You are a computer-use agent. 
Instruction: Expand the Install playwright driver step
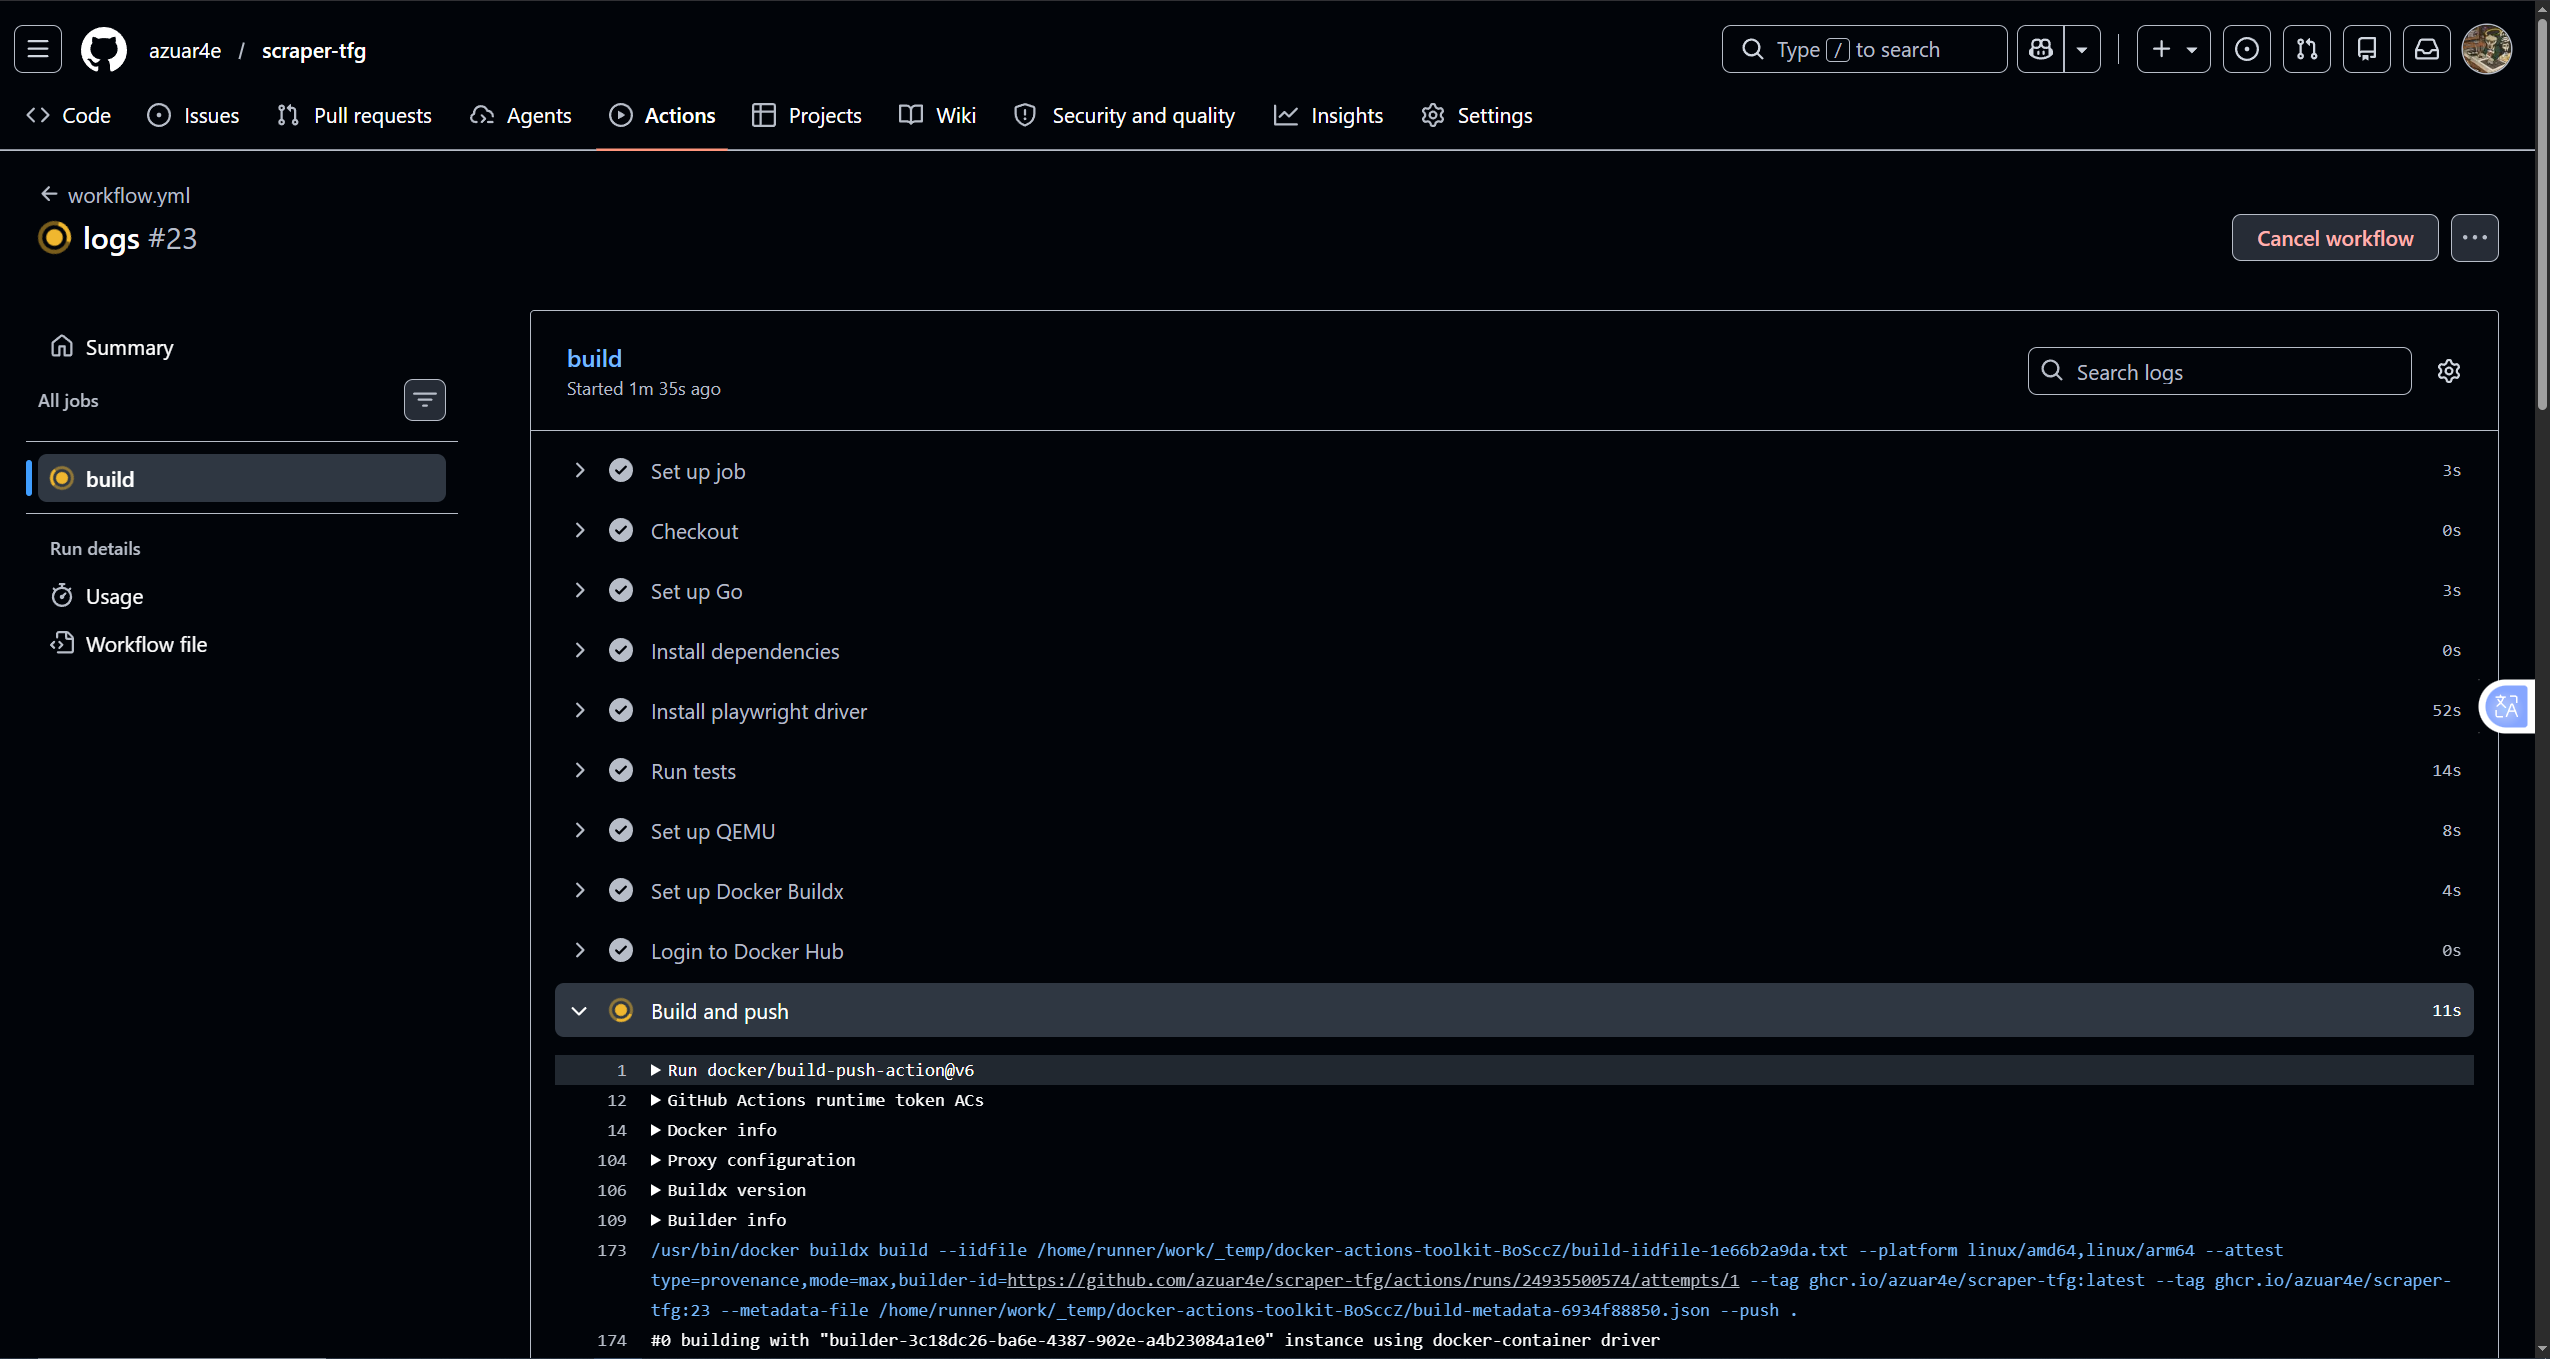1514,710
